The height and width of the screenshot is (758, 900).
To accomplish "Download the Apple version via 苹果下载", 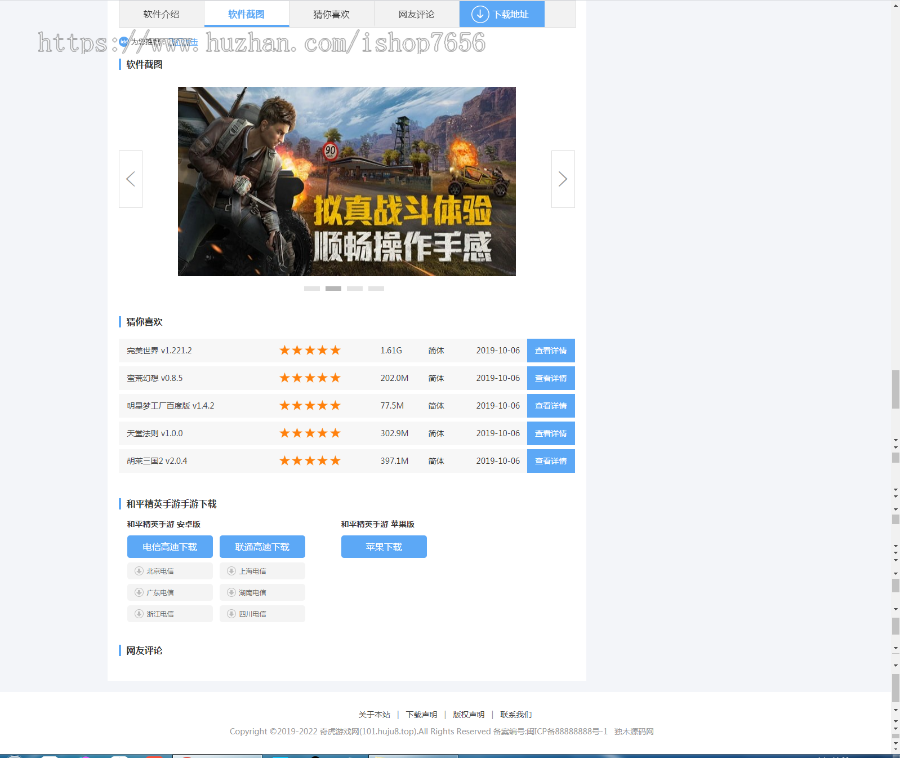I will tap(384, 547).
